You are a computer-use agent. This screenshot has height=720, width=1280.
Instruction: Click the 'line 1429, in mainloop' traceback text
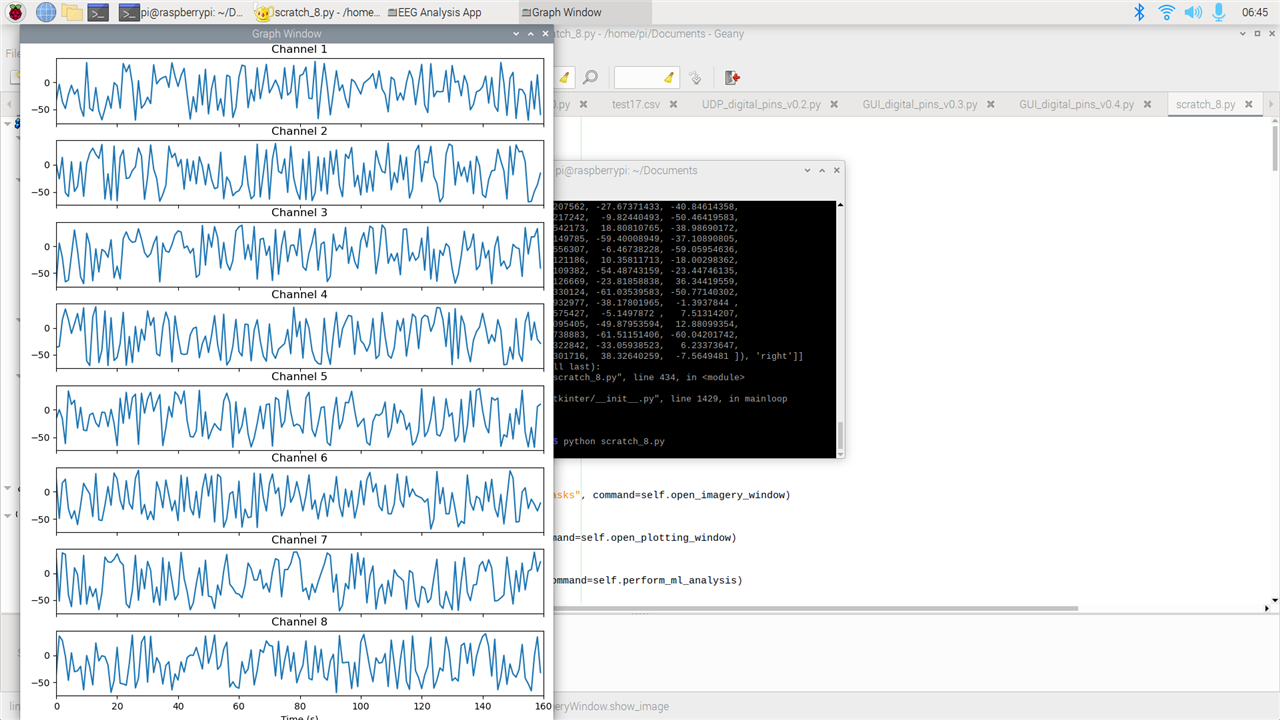pos(730,398)
